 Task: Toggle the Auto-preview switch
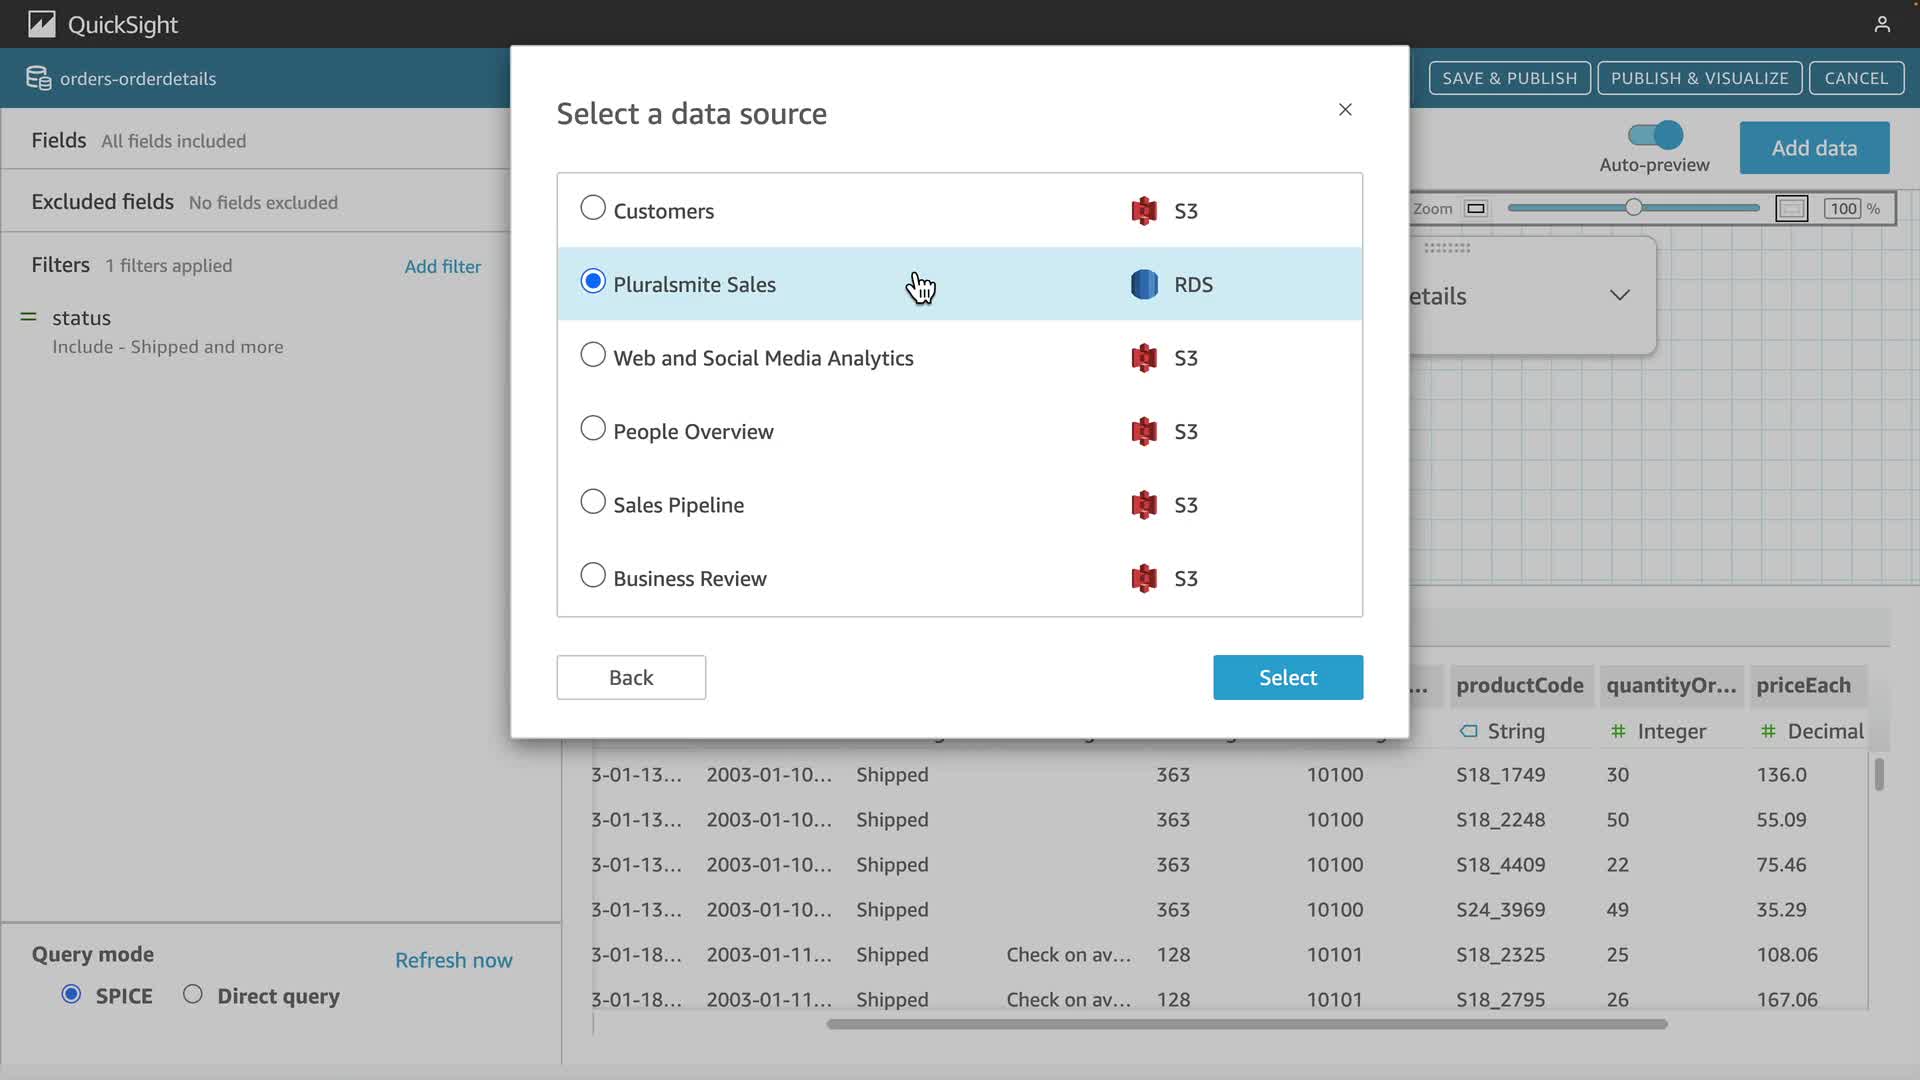[x=1655, y=135]
